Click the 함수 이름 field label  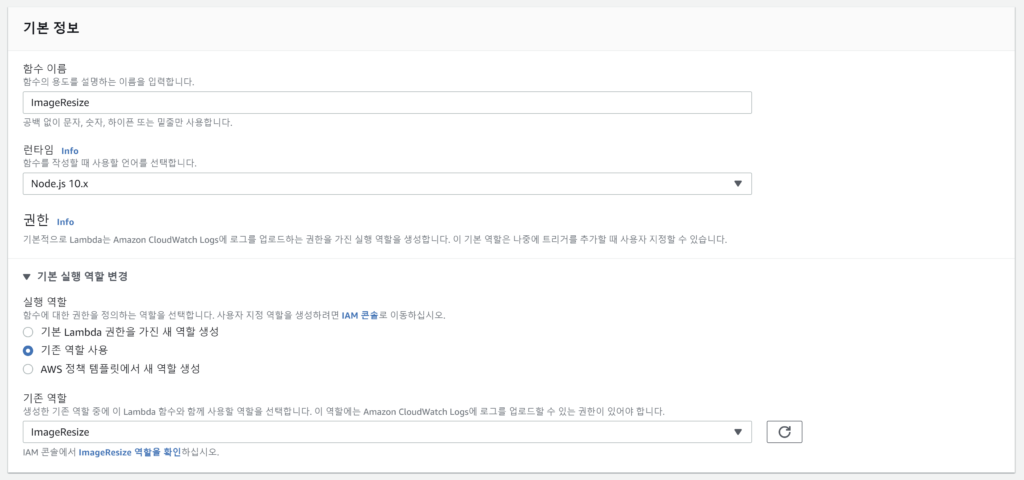(x=44, y=68)
